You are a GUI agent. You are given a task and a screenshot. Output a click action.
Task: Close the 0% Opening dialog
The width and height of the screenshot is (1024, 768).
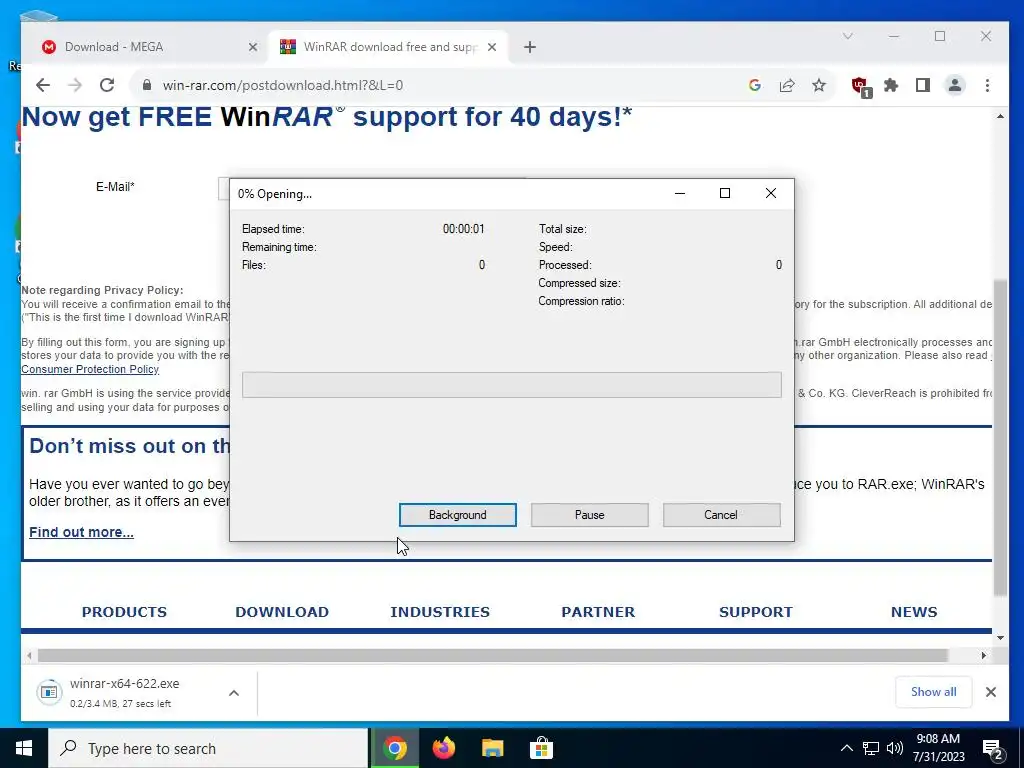[x=771, y=193]
